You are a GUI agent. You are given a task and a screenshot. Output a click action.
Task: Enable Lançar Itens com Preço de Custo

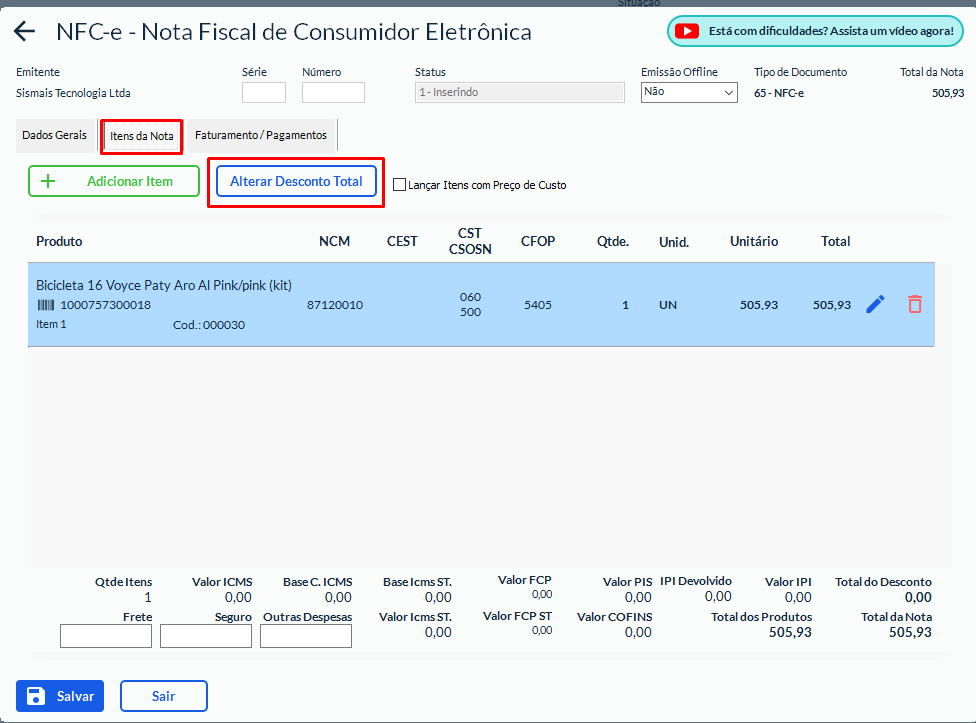(400, 185)
